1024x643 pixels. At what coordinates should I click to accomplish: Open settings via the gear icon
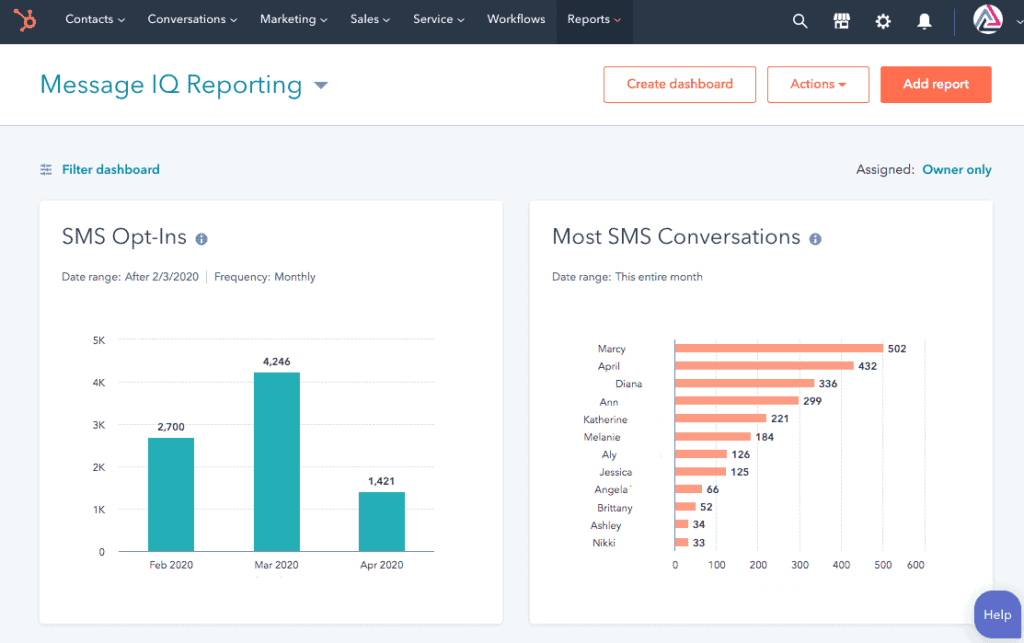[883, 21]
